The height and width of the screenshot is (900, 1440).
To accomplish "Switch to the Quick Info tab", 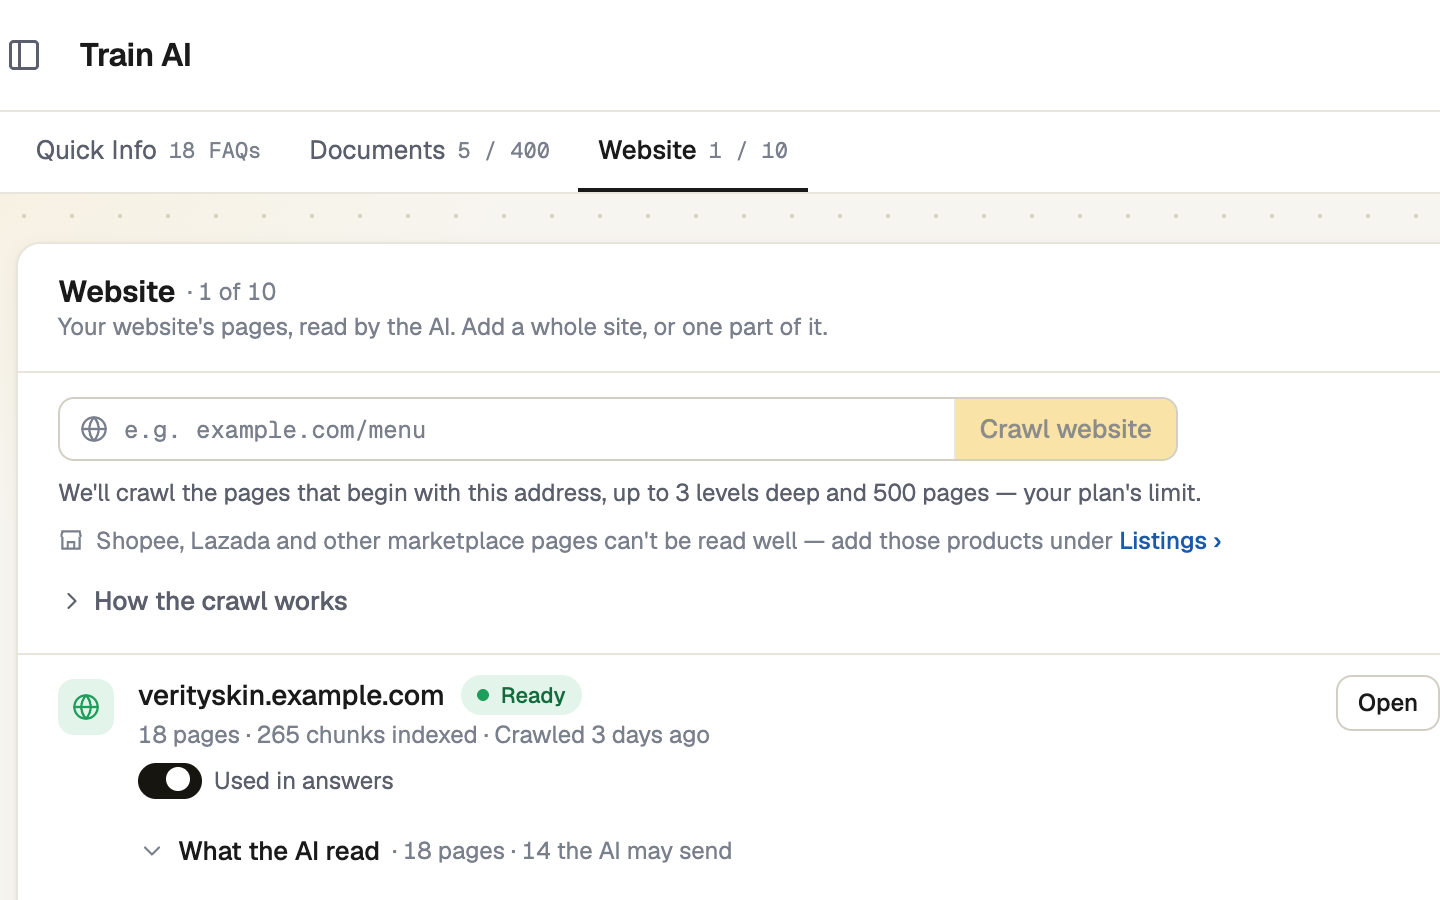I will tap(148, 150).
